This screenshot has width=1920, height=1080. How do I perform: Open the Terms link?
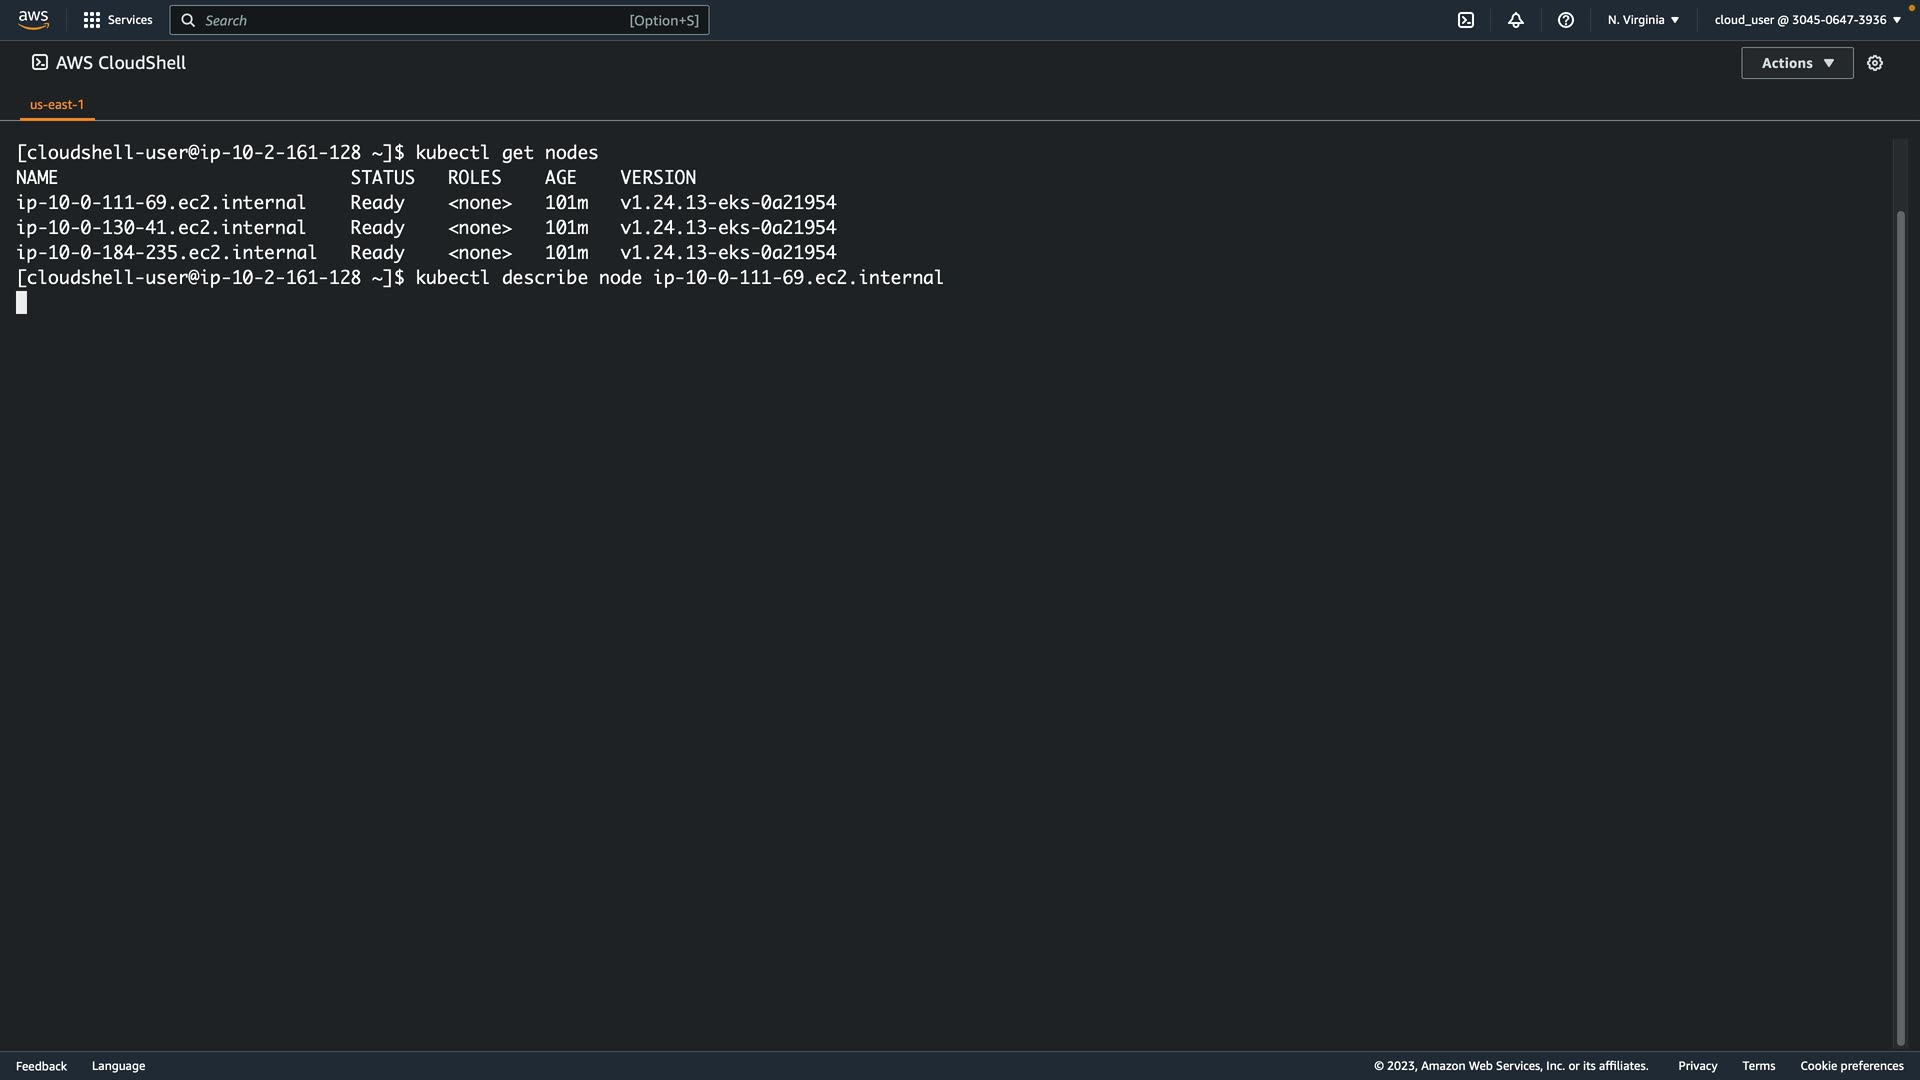point(1758,1066)
